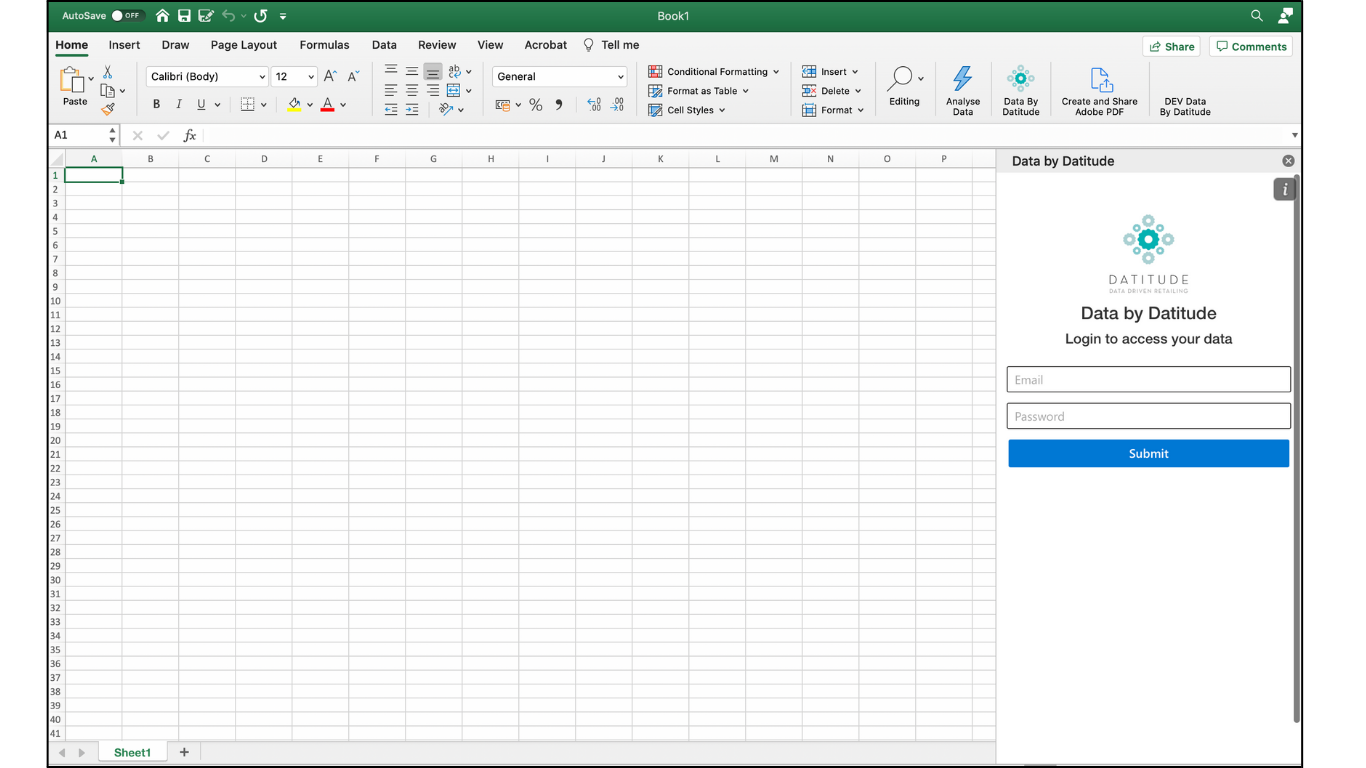Screen dimensions: 1366x768
Task: Activate the Format Painter brush
Action: coord(107,109)
